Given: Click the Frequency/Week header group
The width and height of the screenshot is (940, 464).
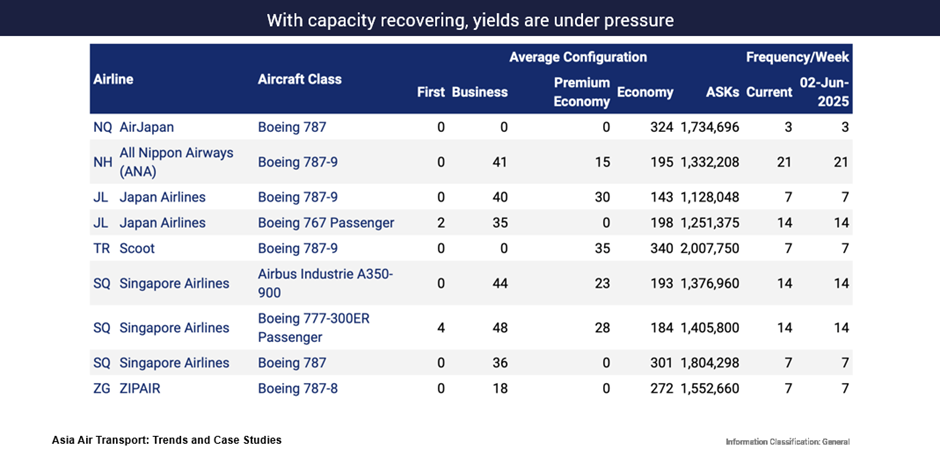Looking at the screenshot, I should click(x=797, y=57).
